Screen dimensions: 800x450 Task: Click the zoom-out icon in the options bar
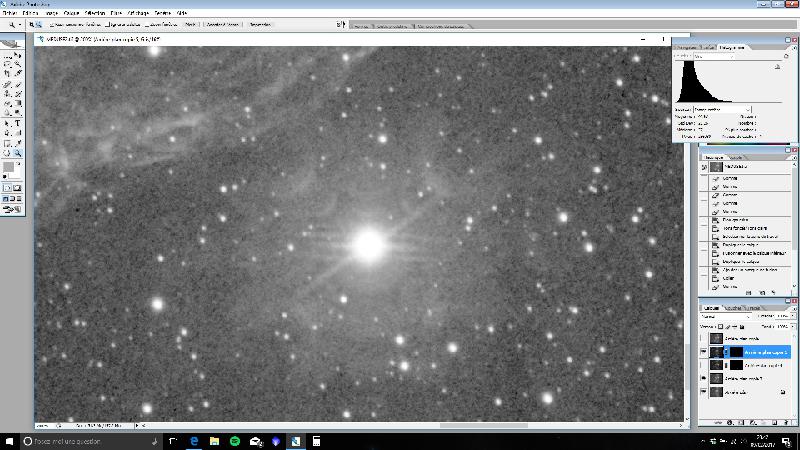coord(38,24)
